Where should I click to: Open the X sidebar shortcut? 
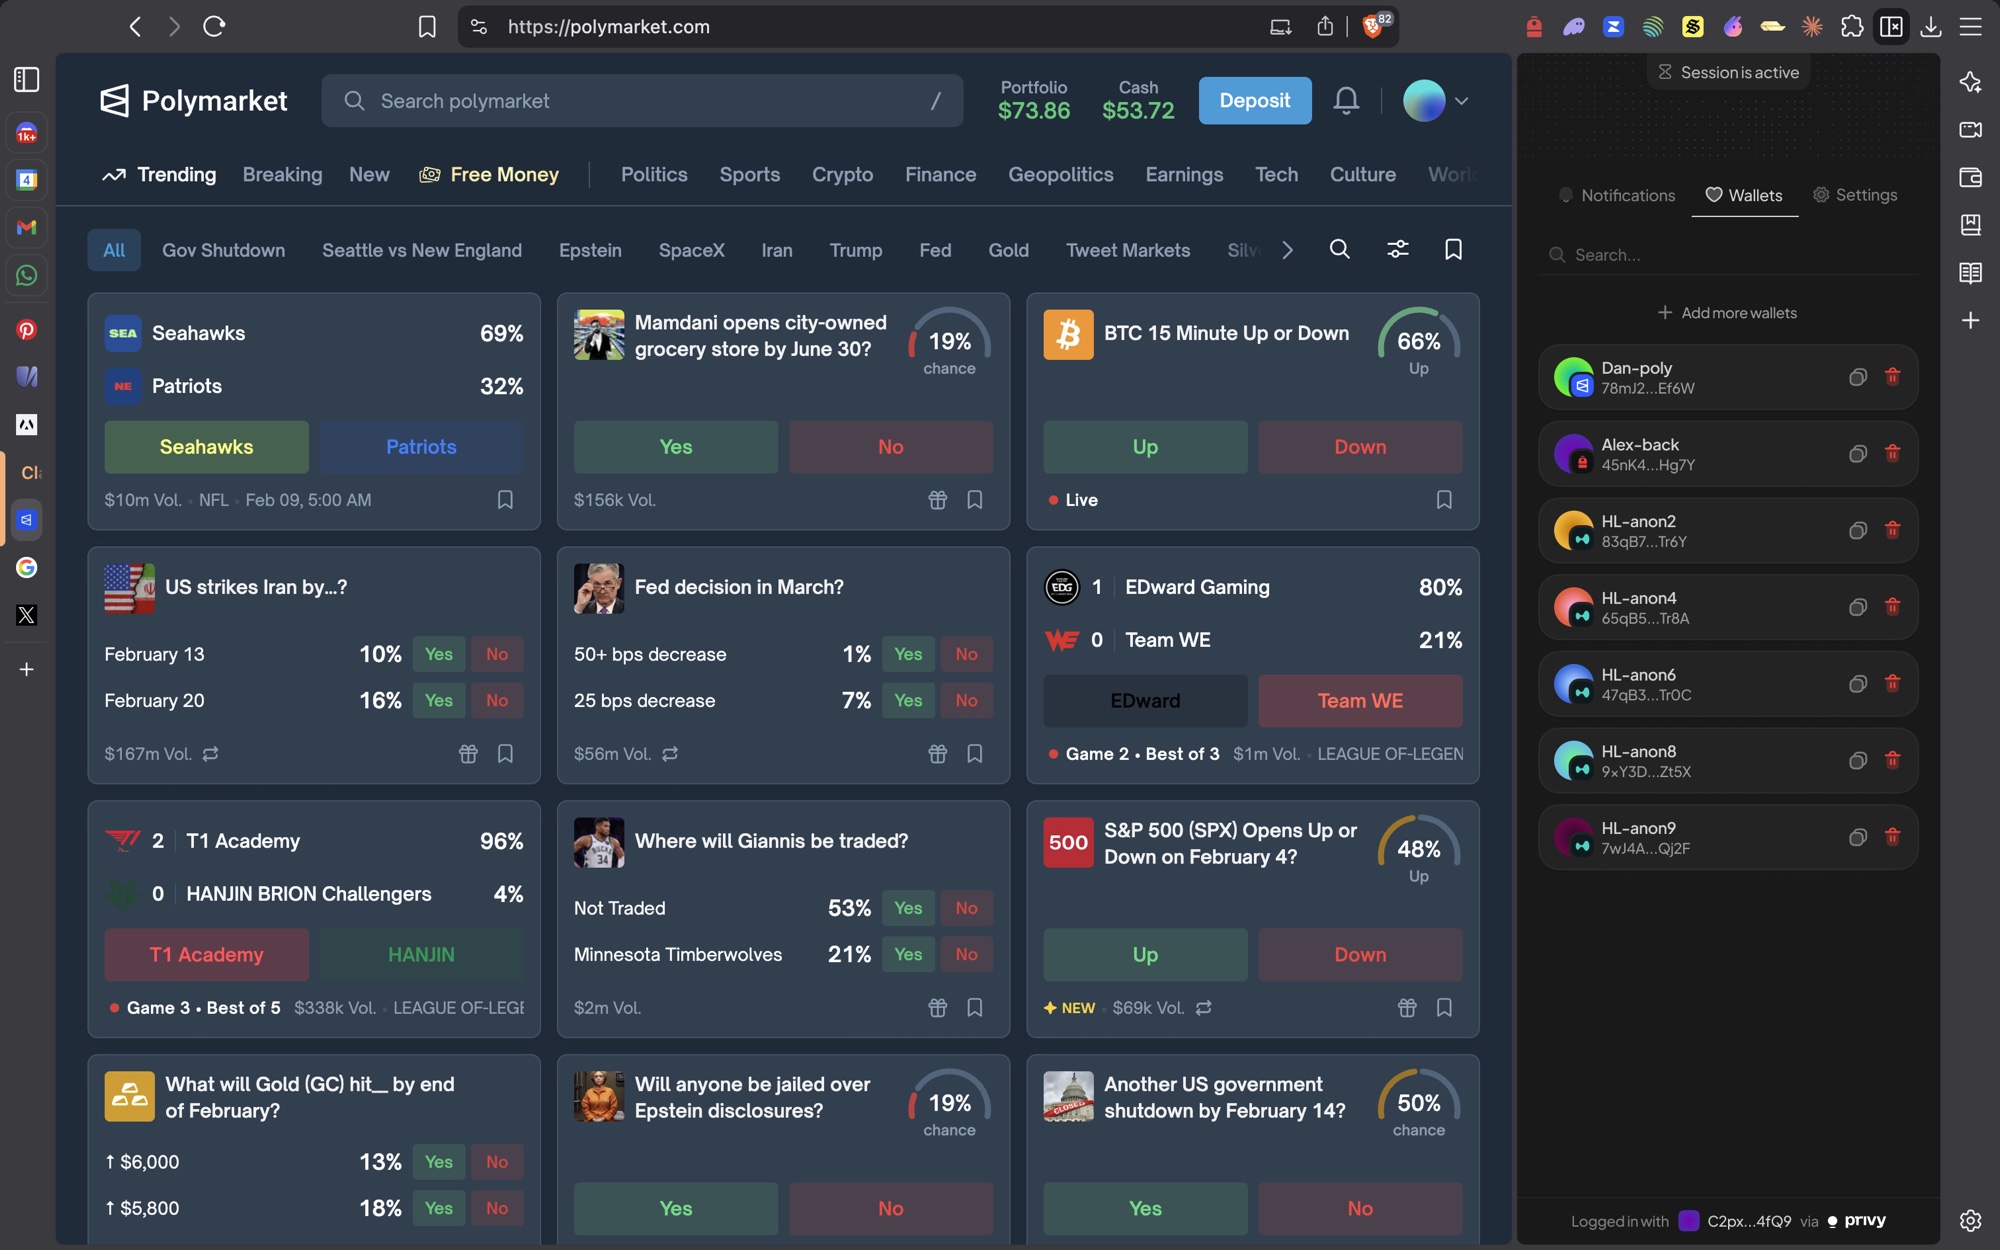click(27, 614)
